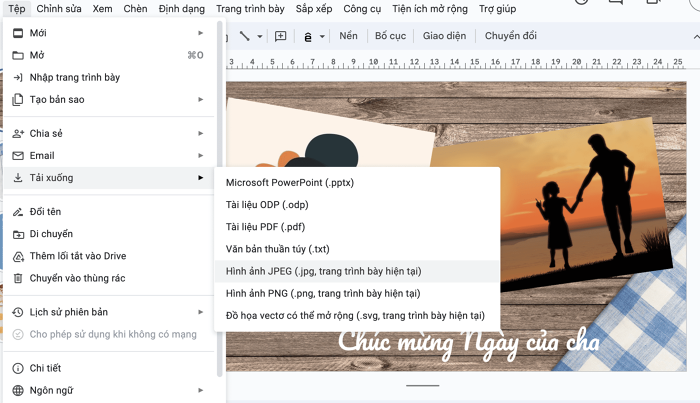Expand the Tạo bản sao submenu arrow
This screenshot has width=700, height=403.
click(200, 100)
